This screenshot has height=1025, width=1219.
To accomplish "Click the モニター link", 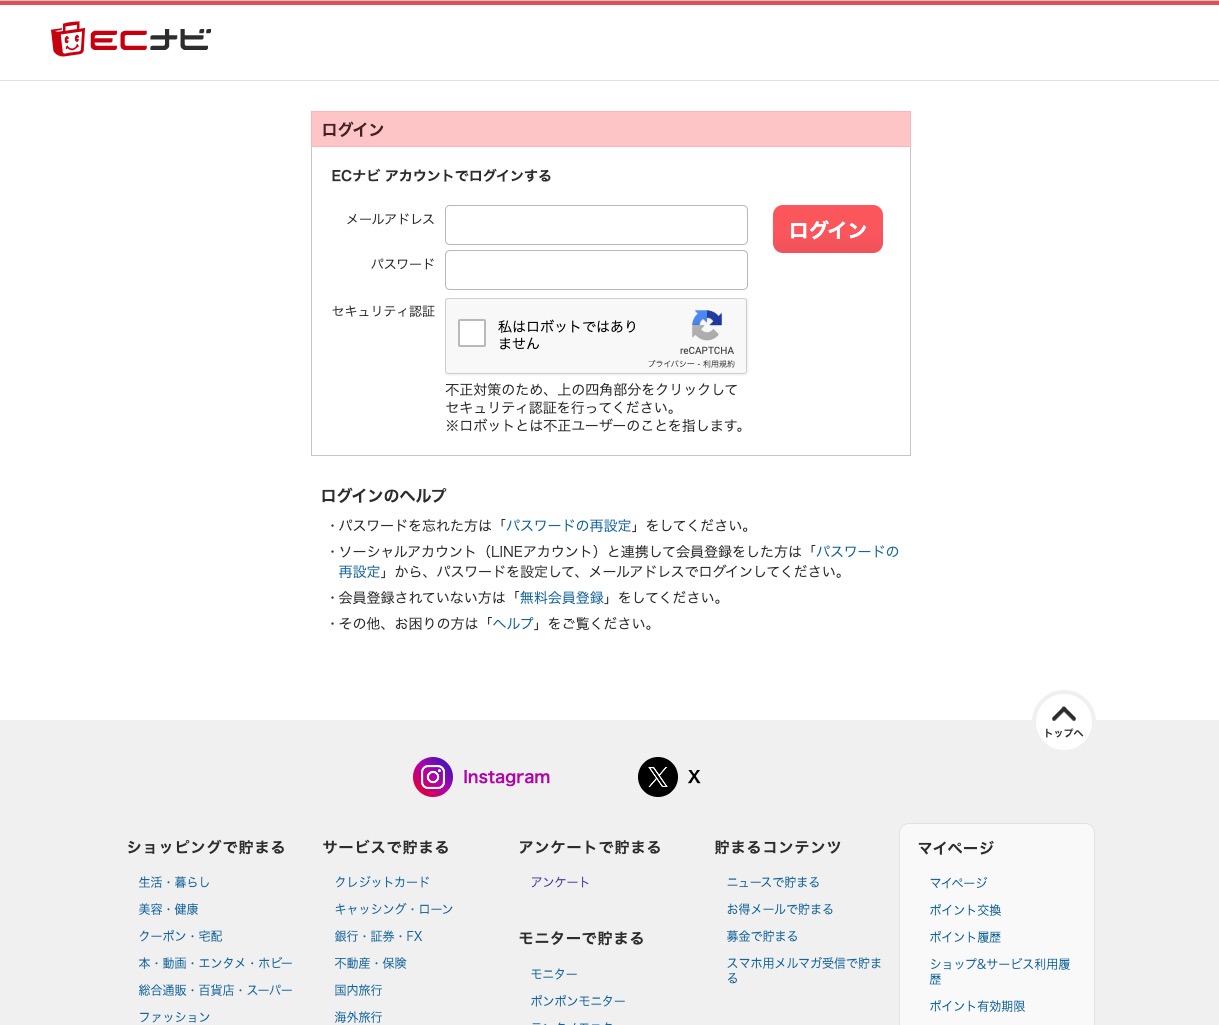I will [x=554, y=973].
